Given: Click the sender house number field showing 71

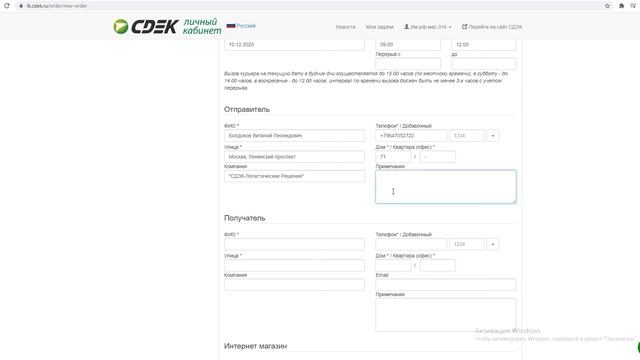Looking at the screenshot, I should point(393,157).
